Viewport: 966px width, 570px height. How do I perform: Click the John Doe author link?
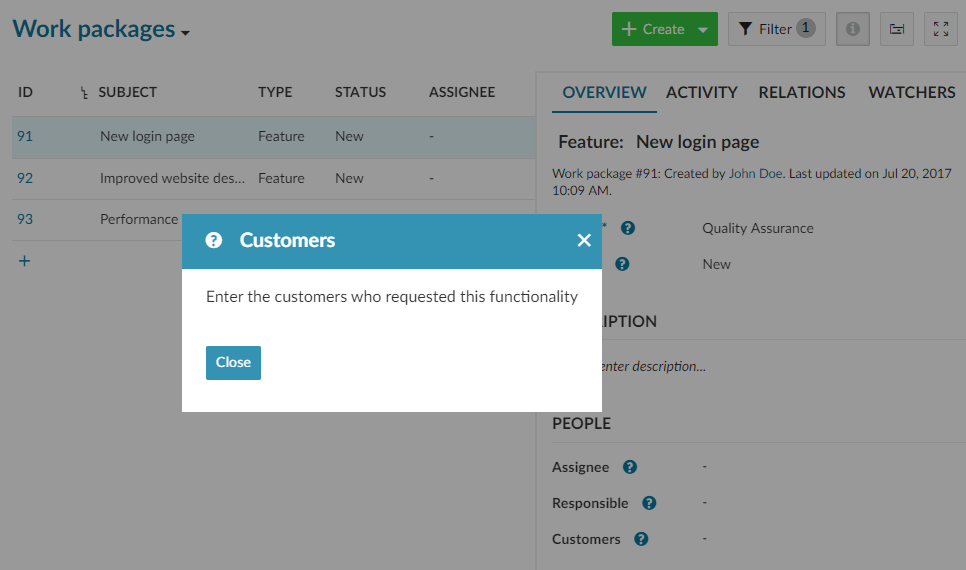(x=755, y=173)
